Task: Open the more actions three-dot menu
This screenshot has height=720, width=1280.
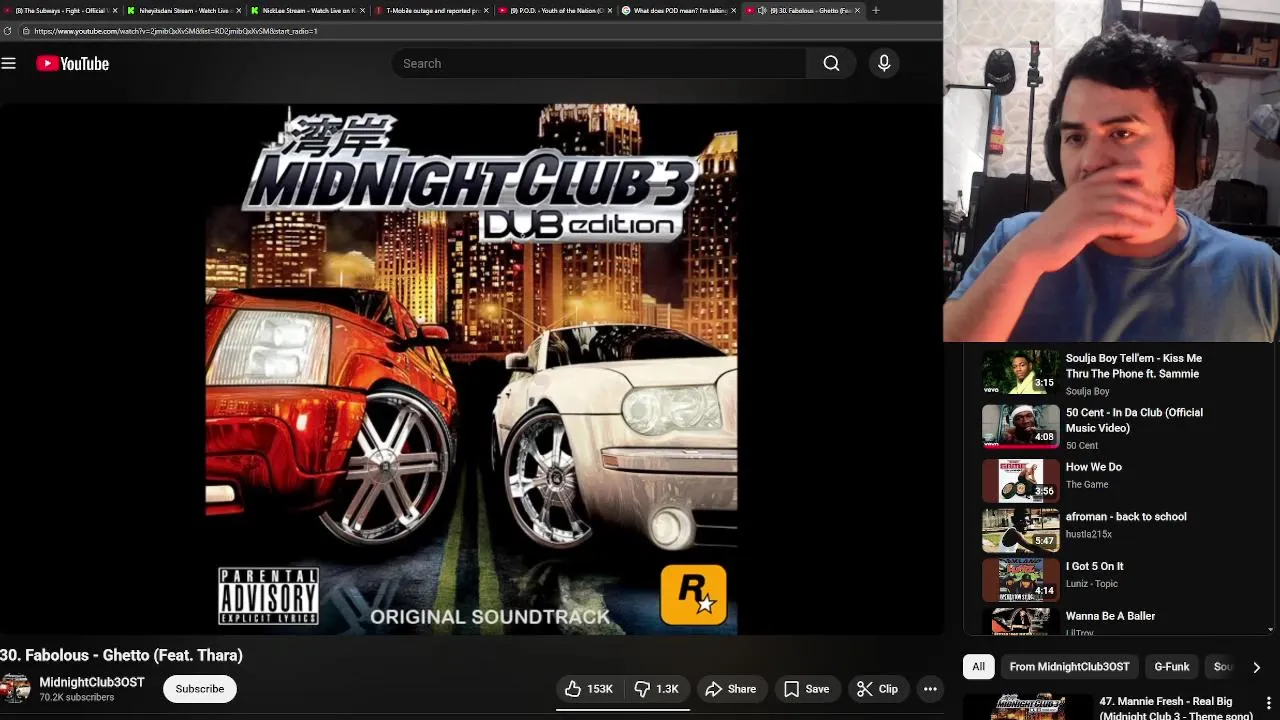Action: tap(930, 689)
